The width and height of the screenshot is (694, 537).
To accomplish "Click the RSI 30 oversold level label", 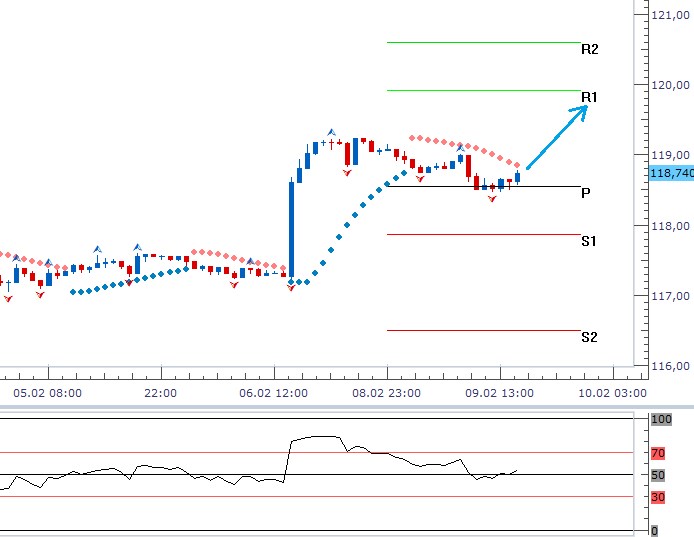I will [658, 497].
